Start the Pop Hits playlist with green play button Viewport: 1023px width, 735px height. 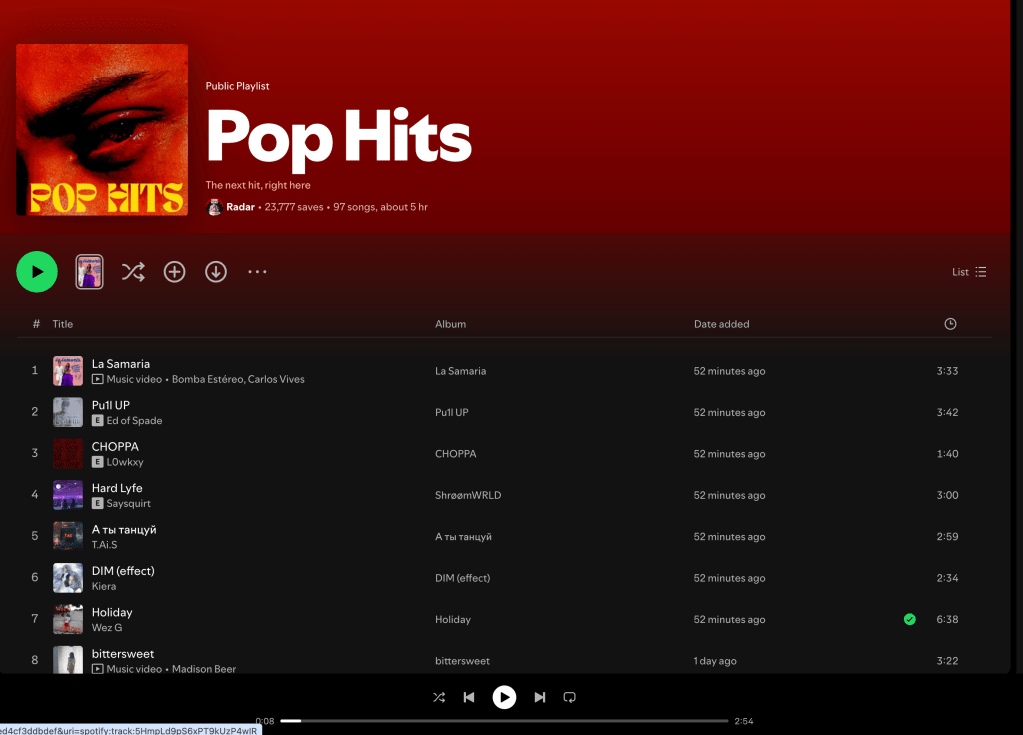pyautogui.click(x=37, y=272)
